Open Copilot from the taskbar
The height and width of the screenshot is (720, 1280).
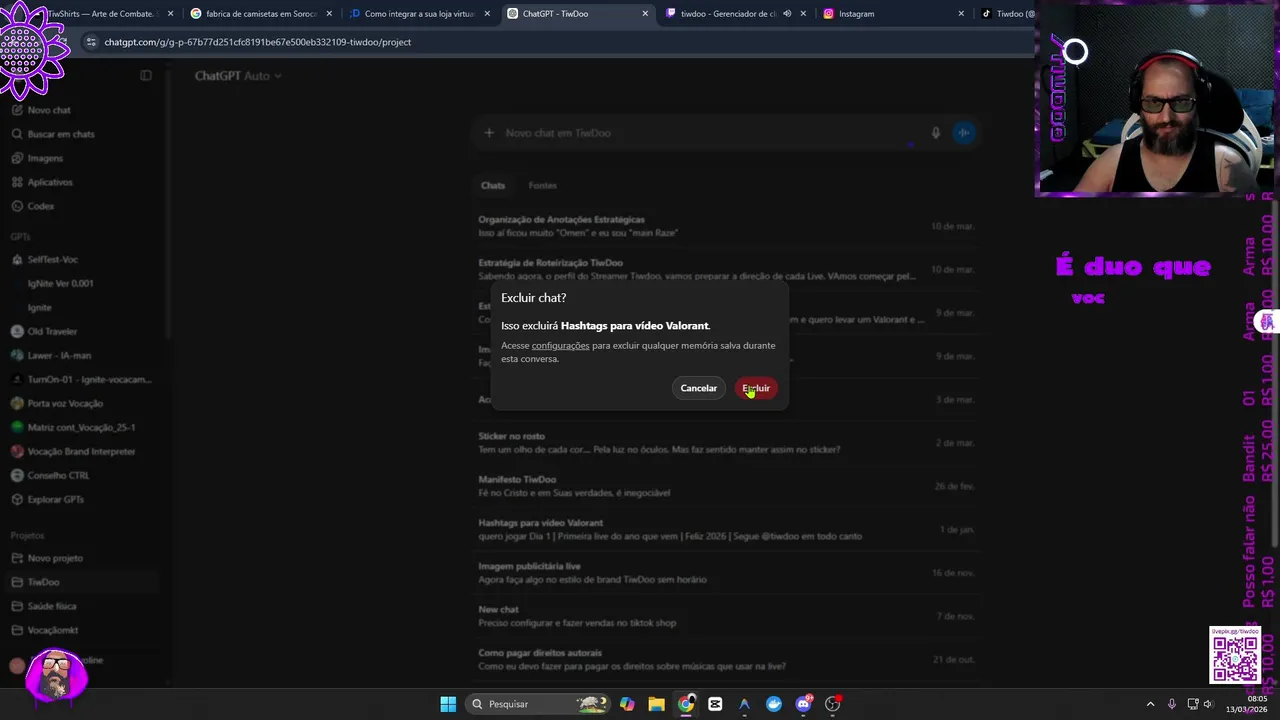pyautogui.click(x=627, y=704)
